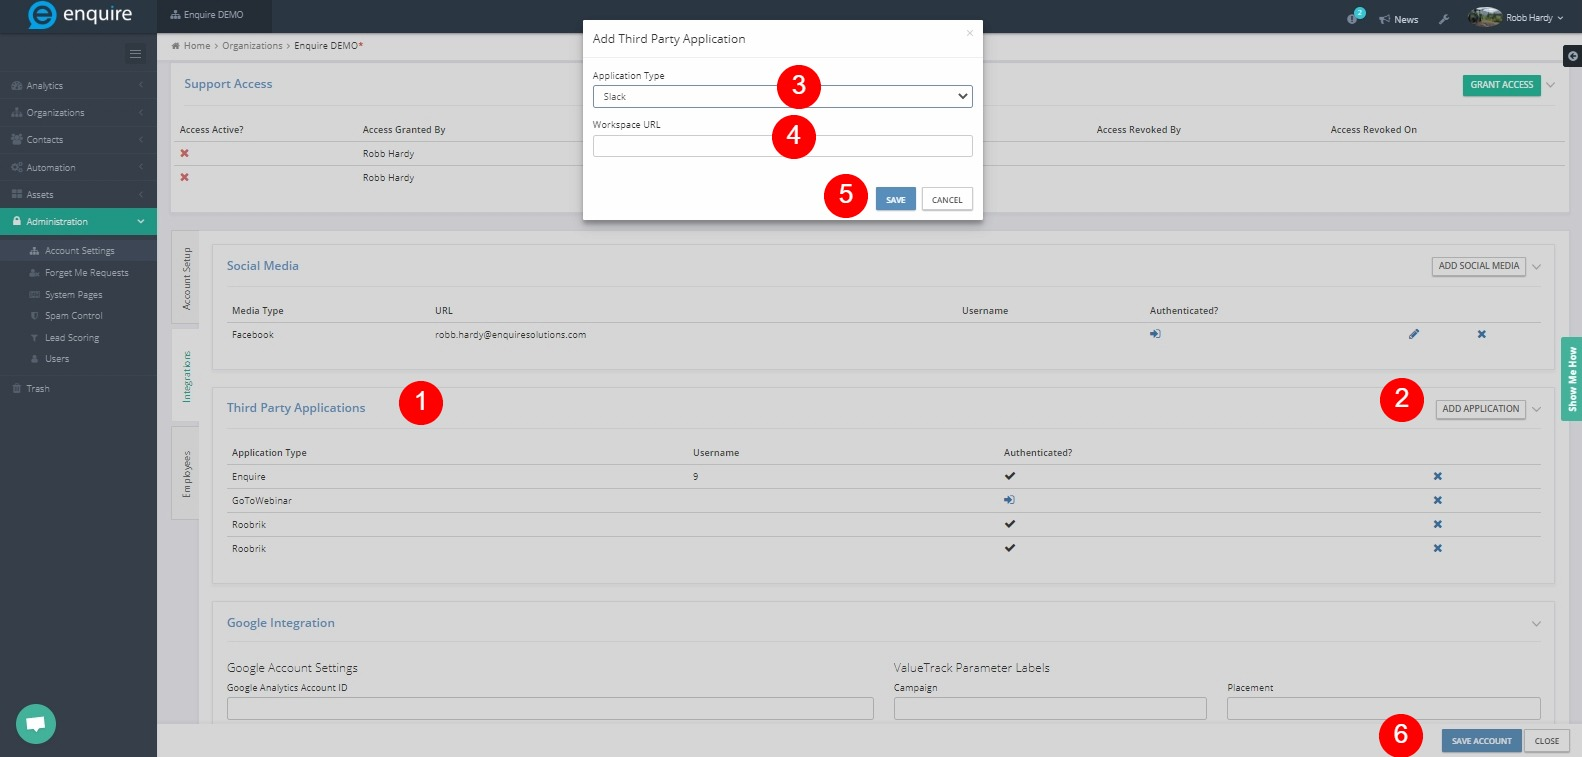Click the second red X under Access Active

click(184, 177)
